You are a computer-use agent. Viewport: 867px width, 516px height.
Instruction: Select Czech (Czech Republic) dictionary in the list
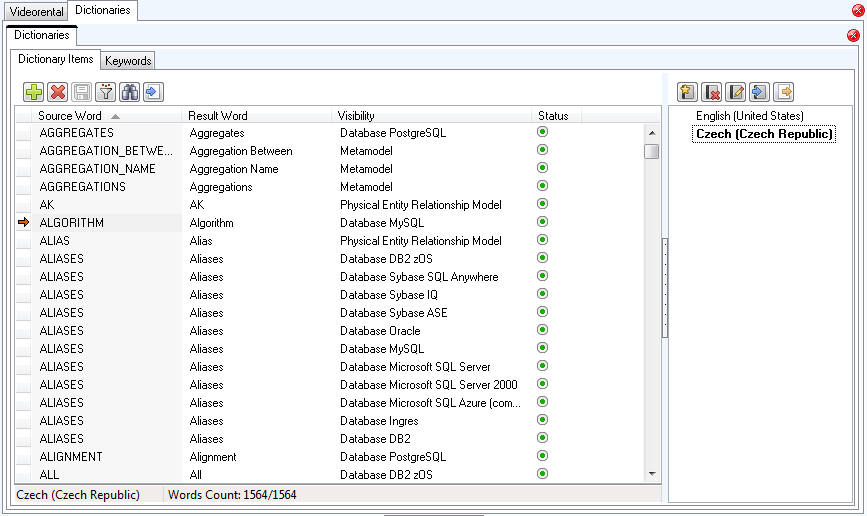click(x=765, y=134)
